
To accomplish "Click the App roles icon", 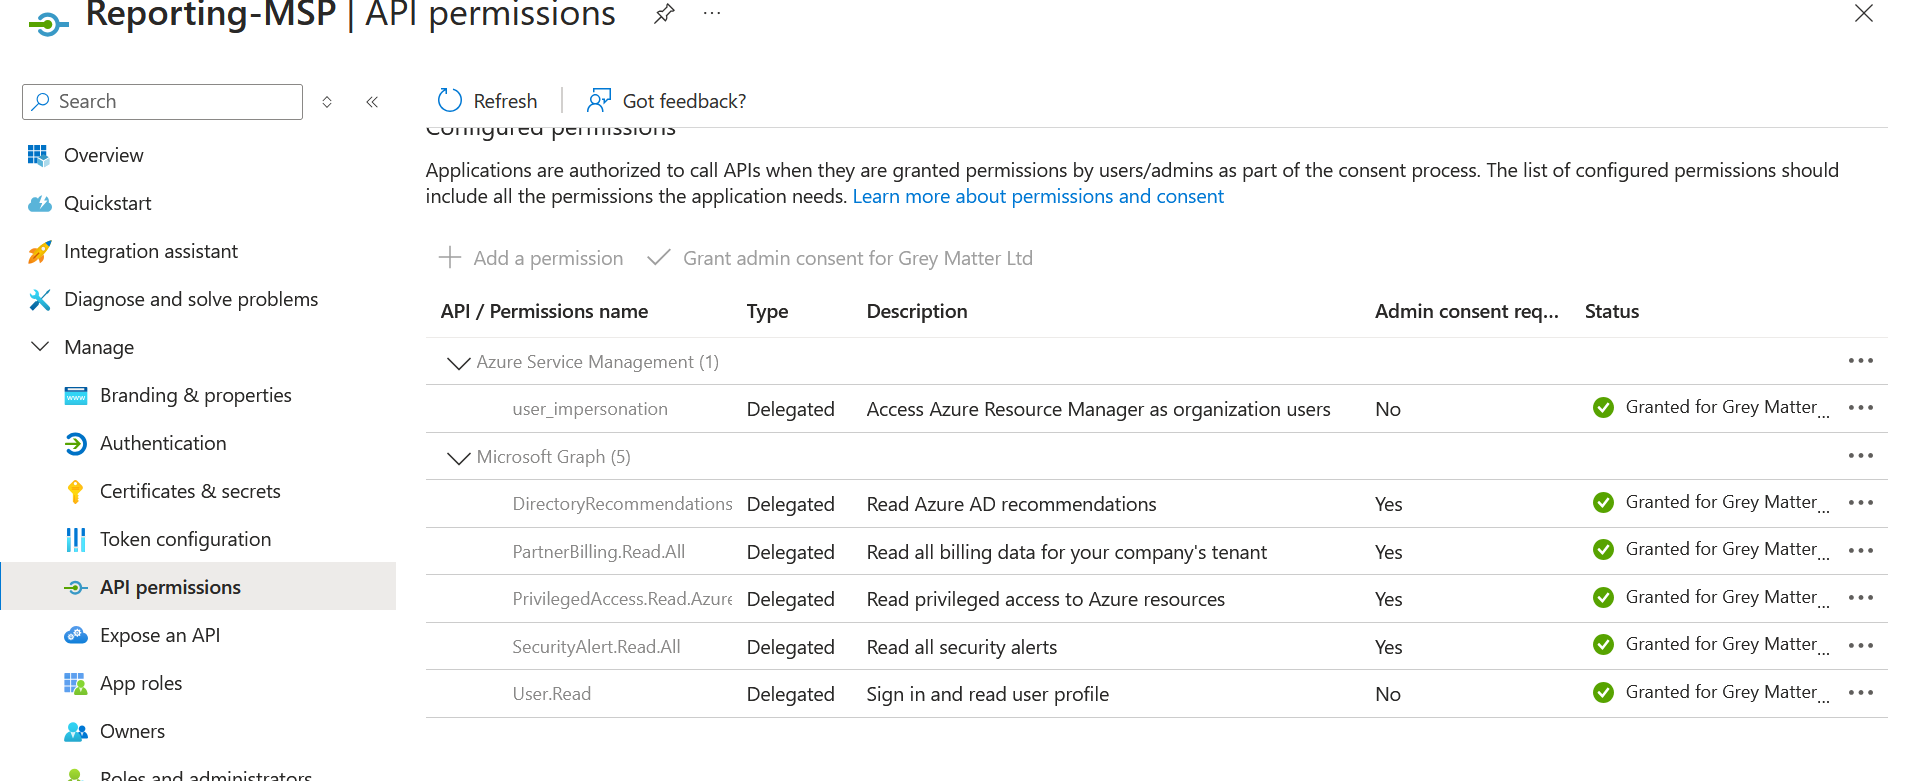I will (76, 683).
